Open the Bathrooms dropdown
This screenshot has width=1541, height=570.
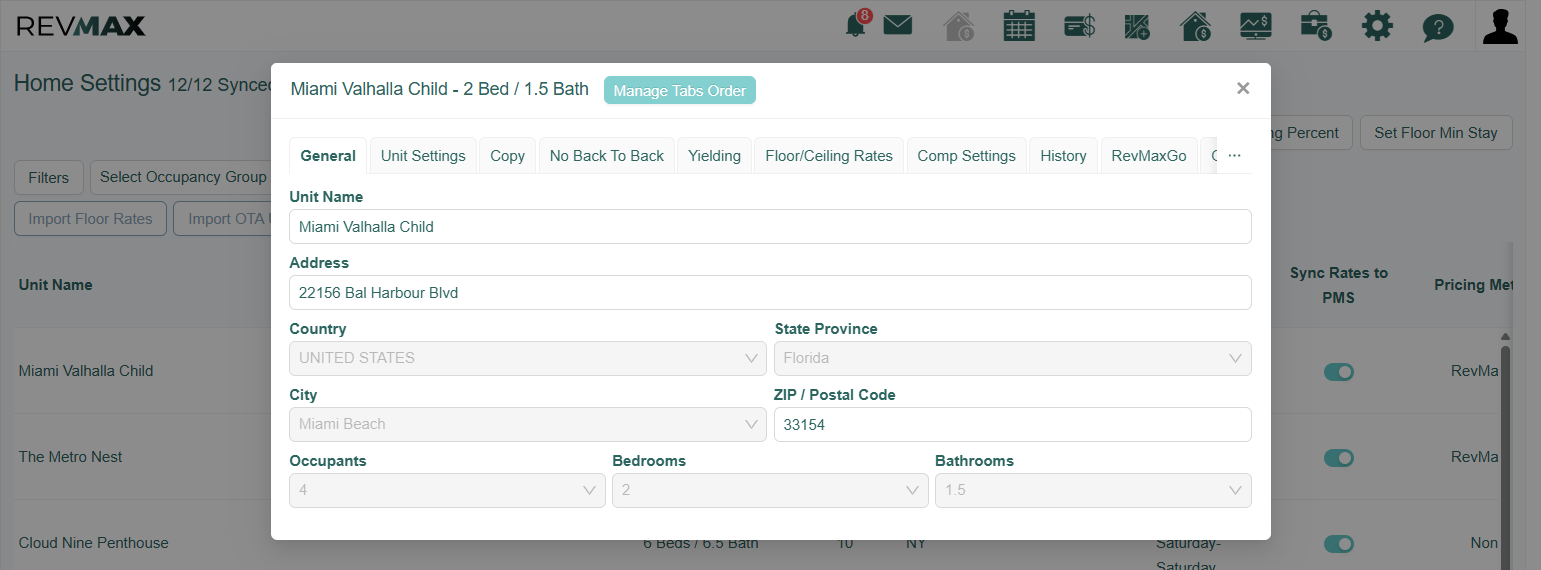(x=1093, y=490)
